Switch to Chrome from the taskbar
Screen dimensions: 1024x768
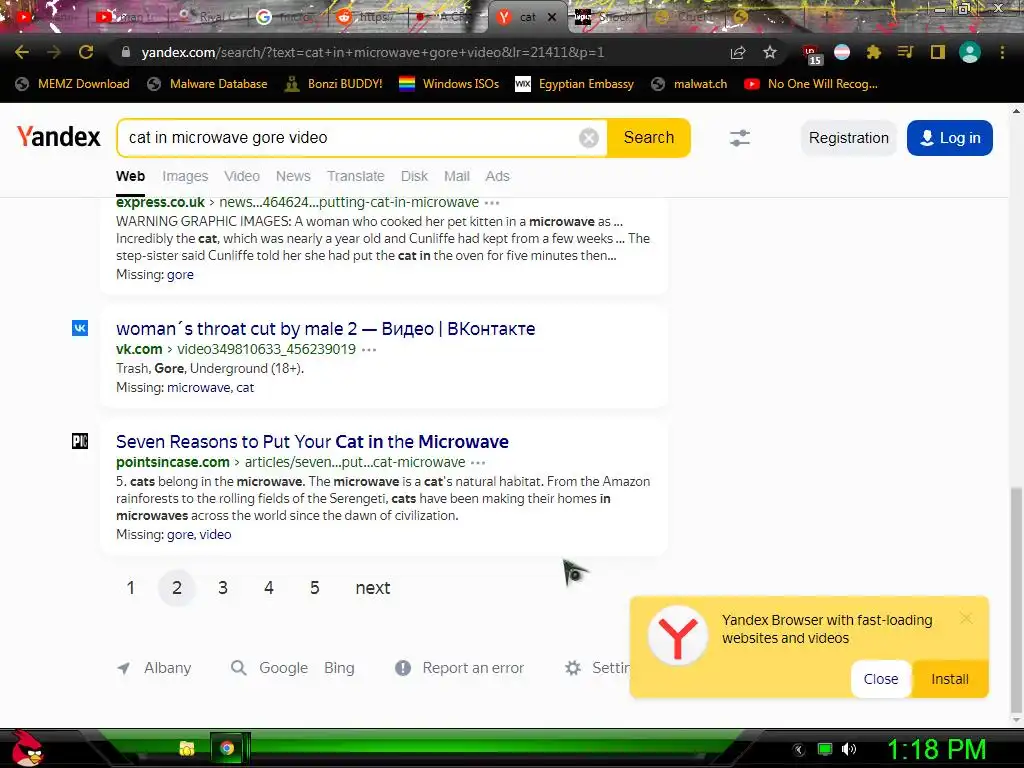[x=227, y=748]
